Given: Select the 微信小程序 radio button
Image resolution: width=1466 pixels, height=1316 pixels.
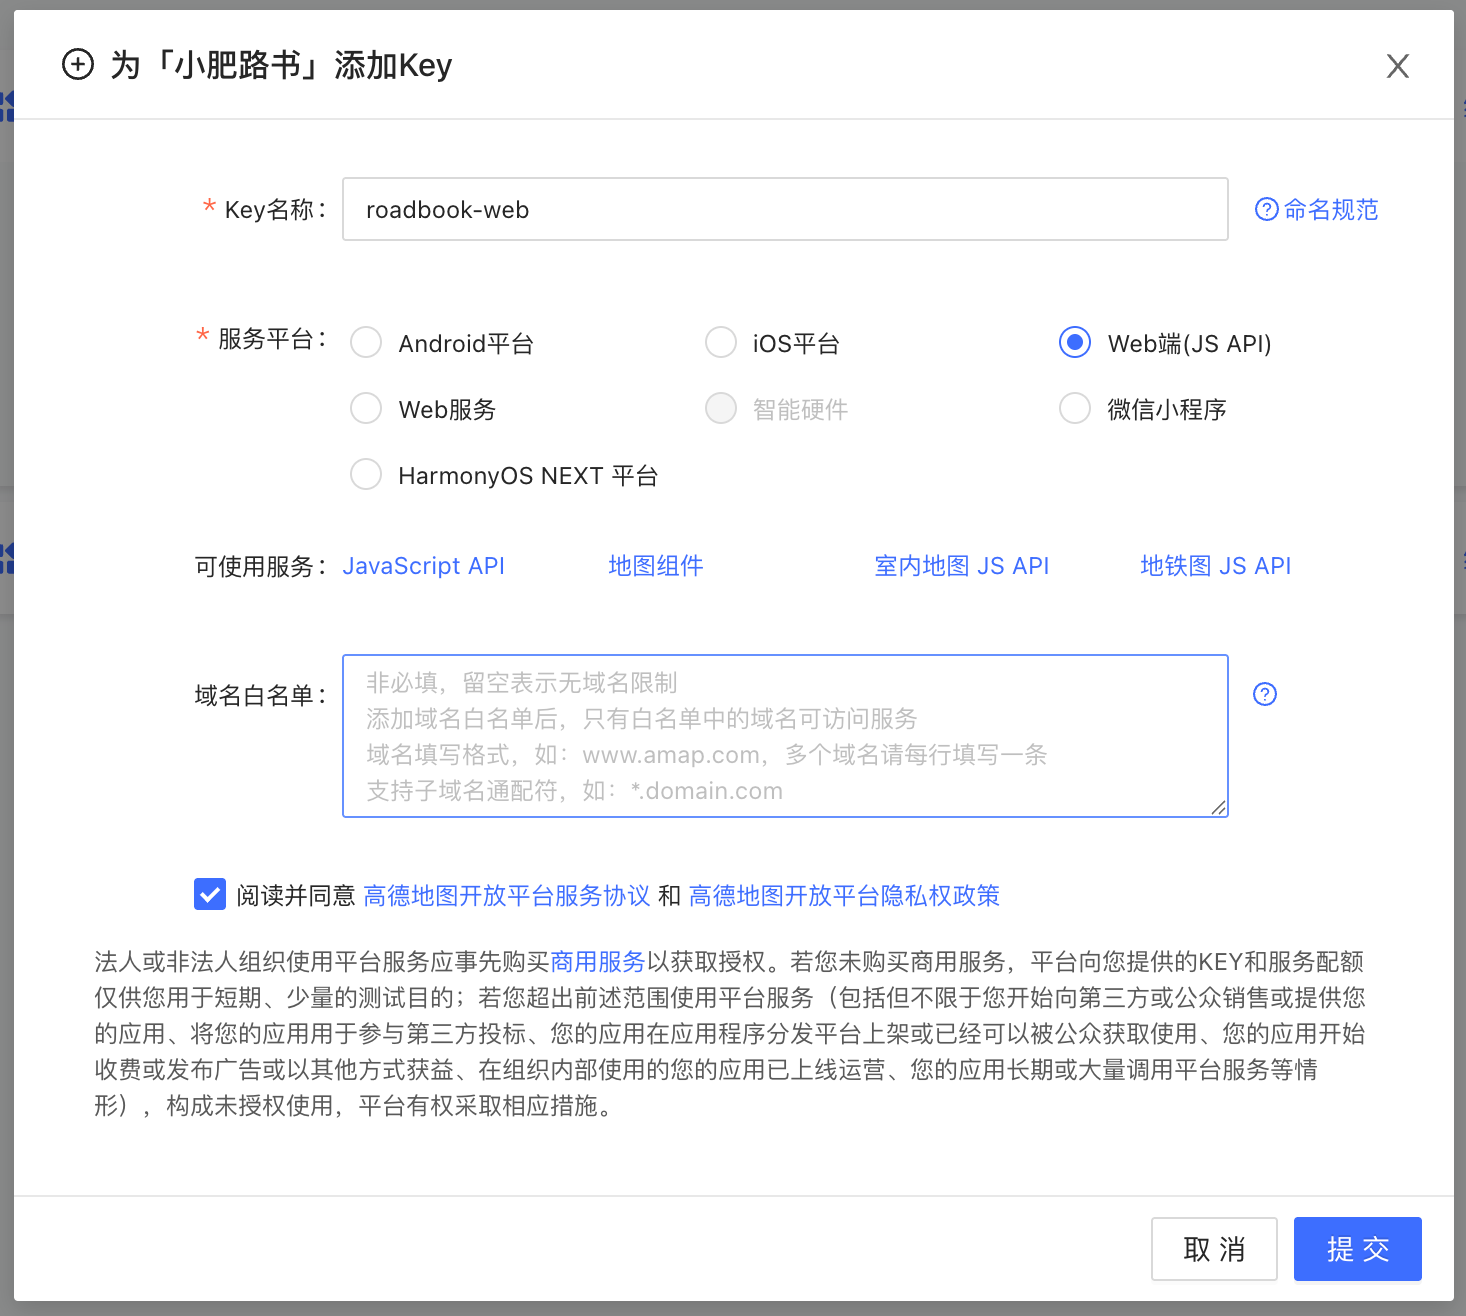Looking at the screenshot, I should (1075, 409).
